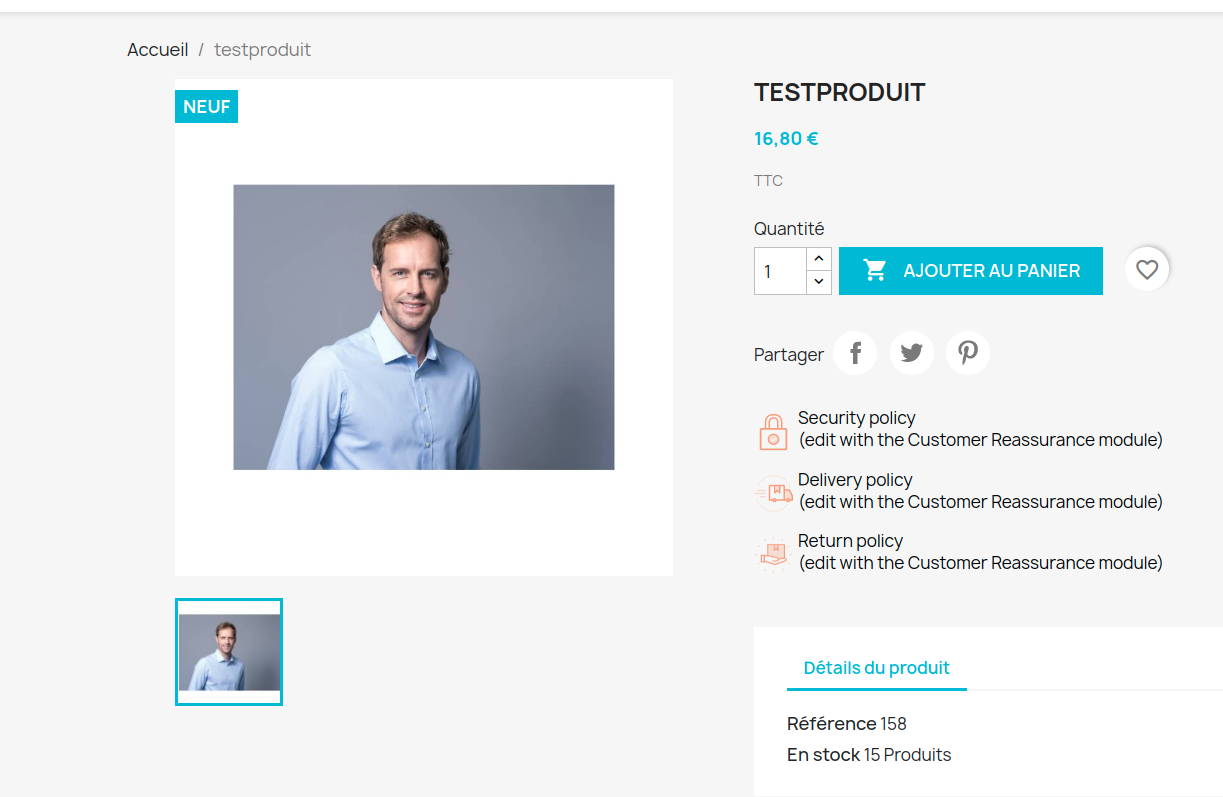
Task: Share the product on Facebook
Action: point(855,352)
